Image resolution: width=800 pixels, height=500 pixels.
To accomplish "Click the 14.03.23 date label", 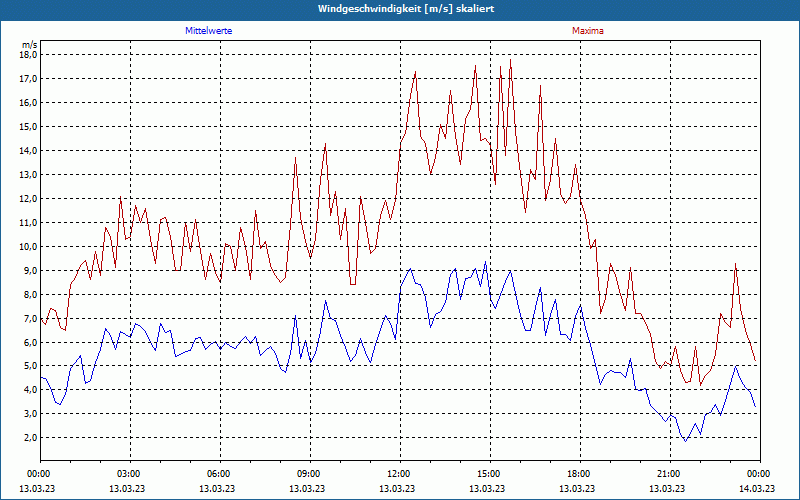I will (757, 488).
